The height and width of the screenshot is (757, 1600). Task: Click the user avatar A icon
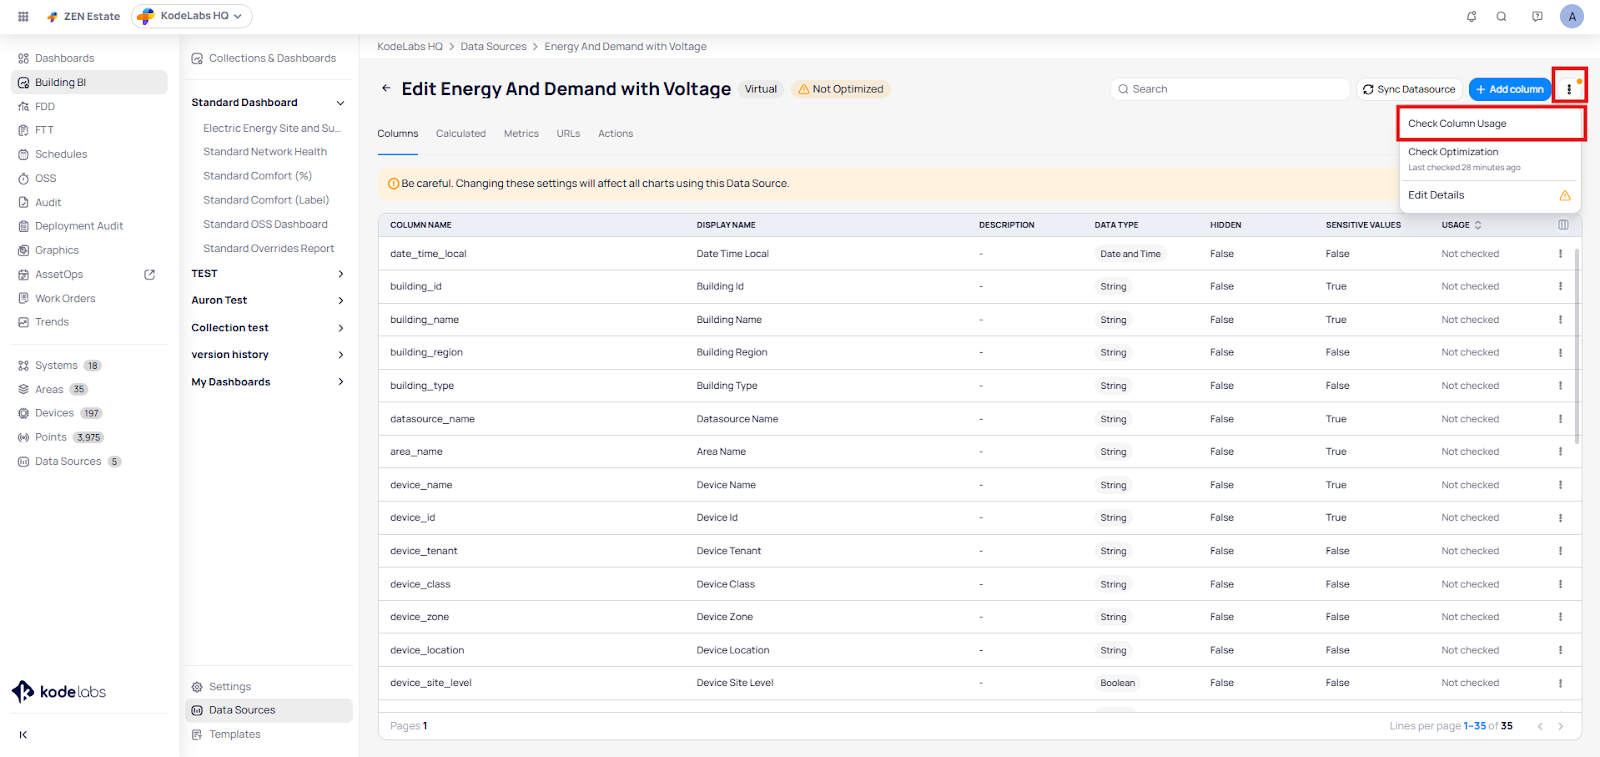1572,16
